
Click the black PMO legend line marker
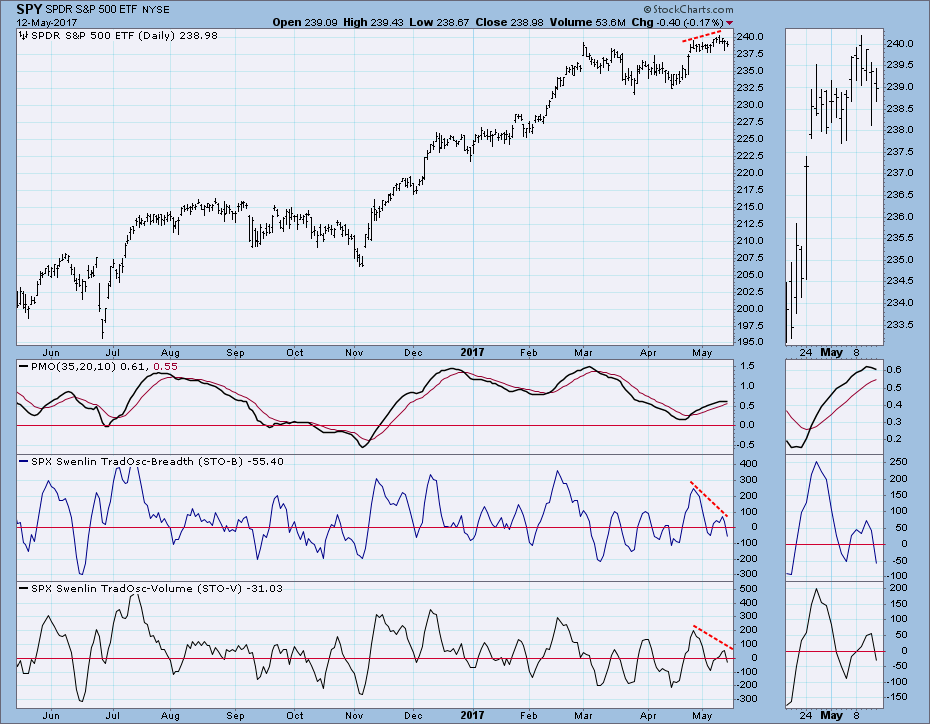click(23, 367)
